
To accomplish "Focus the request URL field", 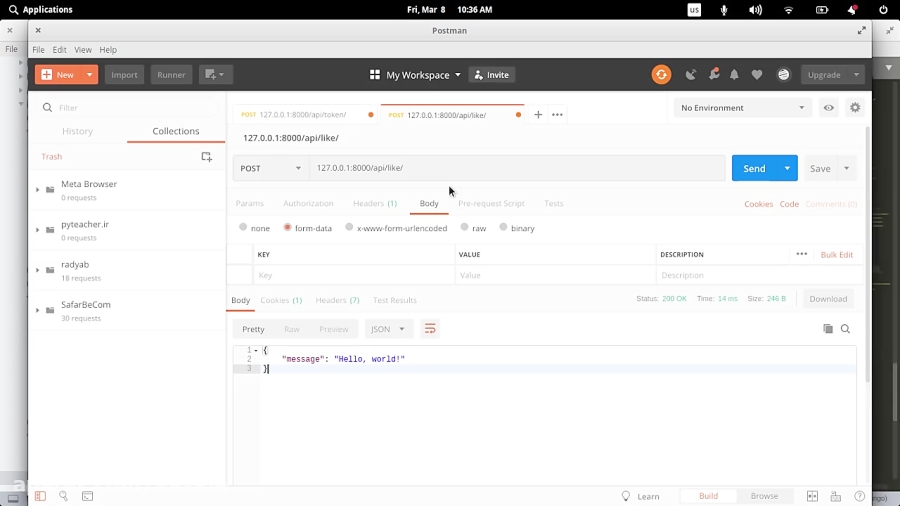I will [517, 168].
